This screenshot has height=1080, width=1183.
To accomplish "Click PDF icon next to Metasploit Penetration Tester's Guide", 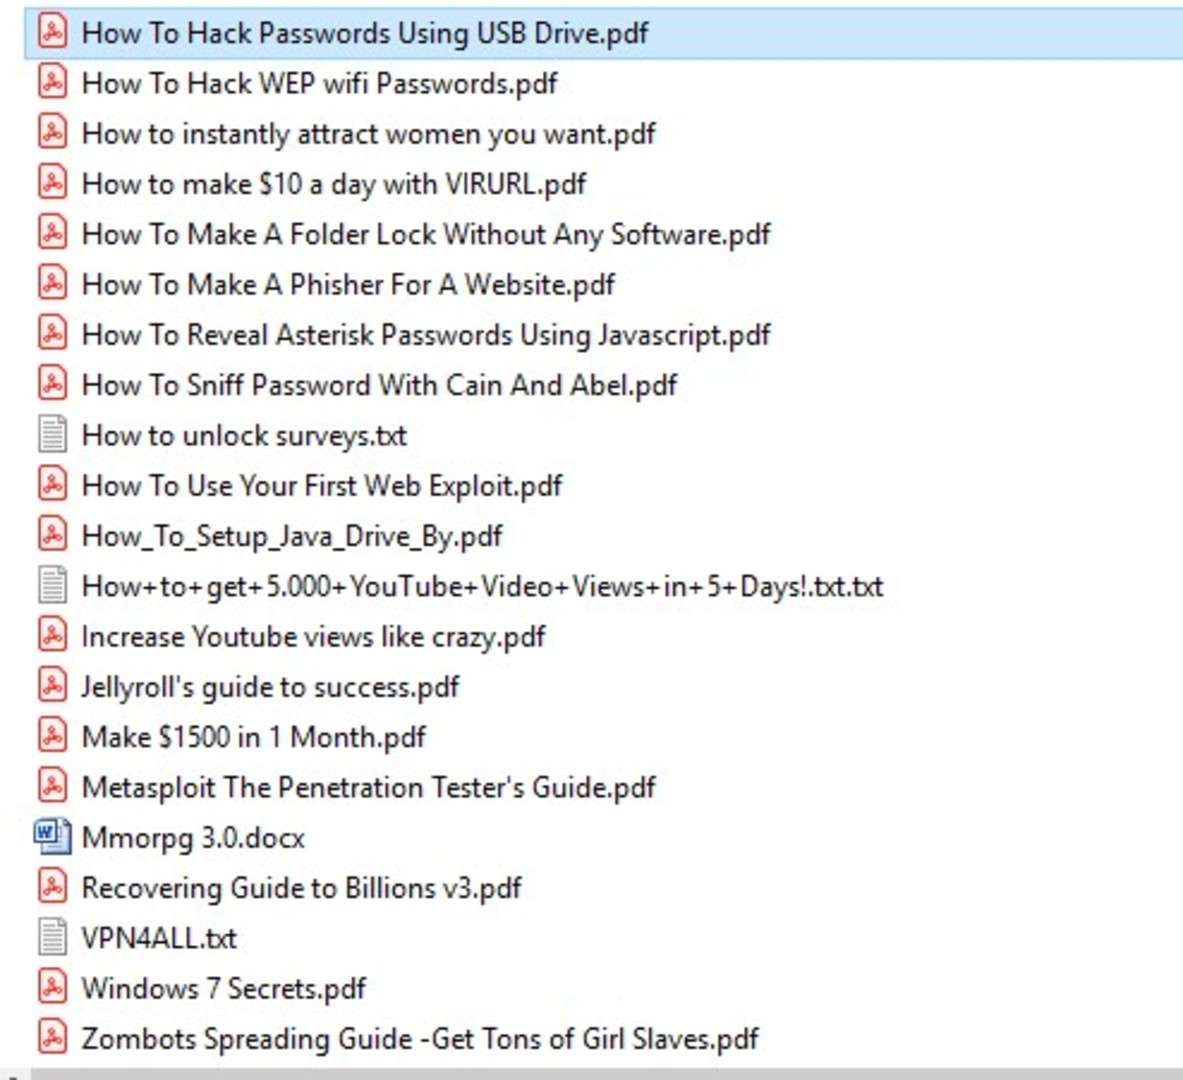I will click(52, 786).
